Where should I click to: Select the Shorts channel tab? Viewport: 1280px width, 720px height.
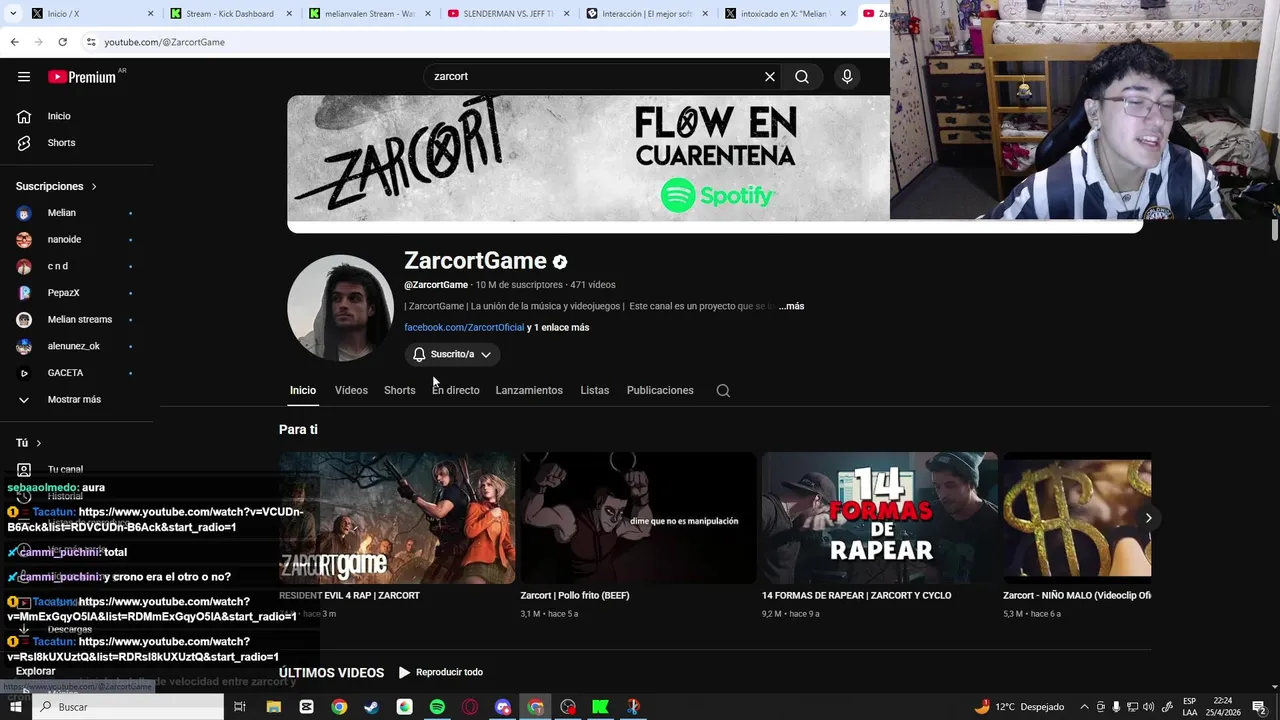[x=400, y=390]
